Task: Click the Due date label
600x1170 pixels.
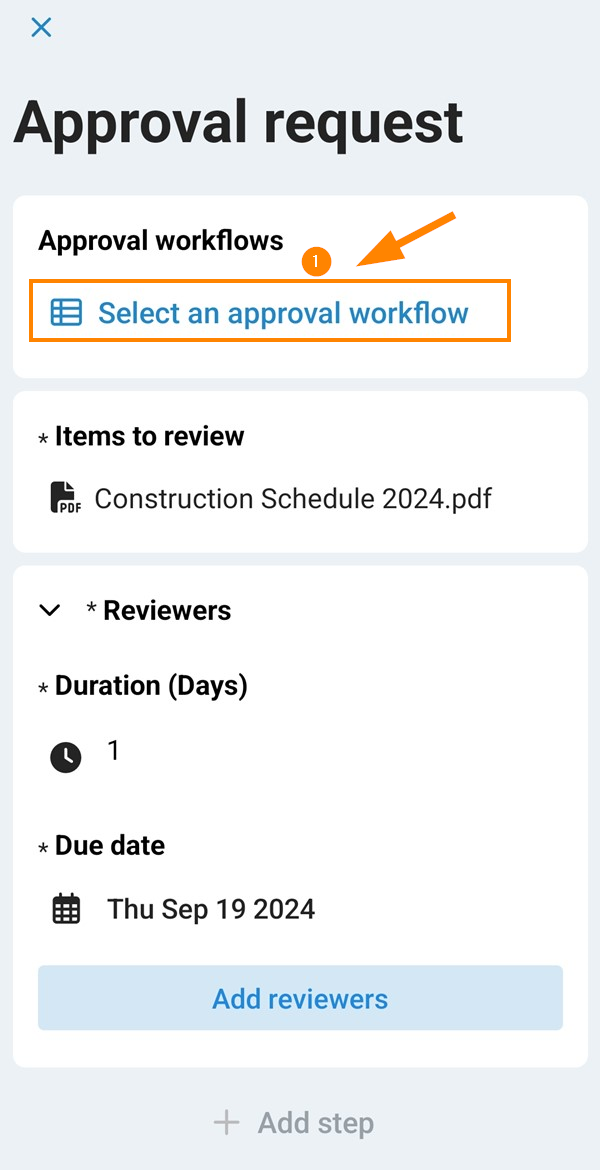Action: click(110, 845)
